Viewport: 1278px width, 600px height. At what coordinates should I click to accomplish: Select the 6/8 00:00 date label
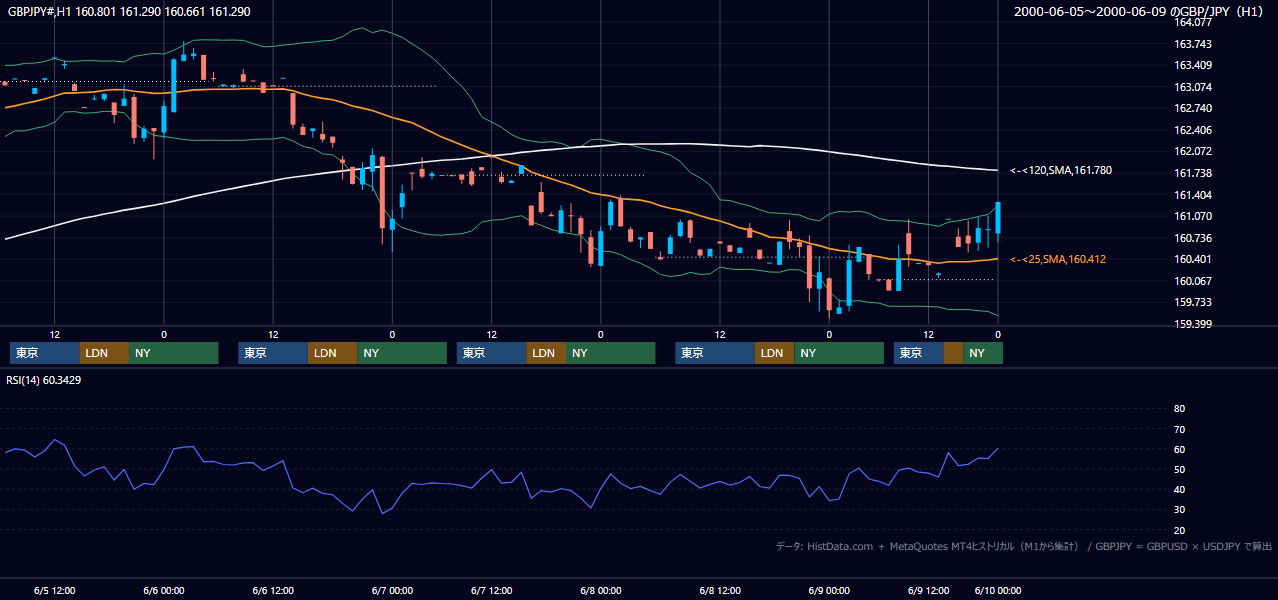[x=600, y=590]
